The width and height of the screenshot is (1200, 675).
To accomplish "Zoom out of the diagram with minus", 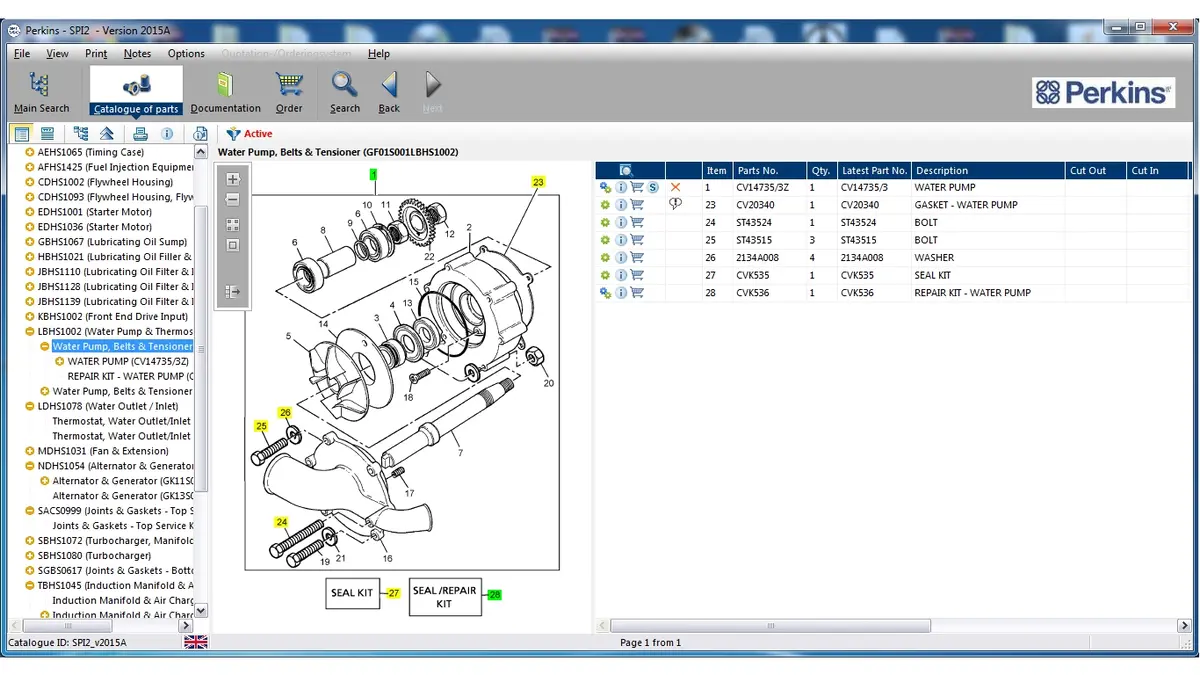I will click(233, 200).
